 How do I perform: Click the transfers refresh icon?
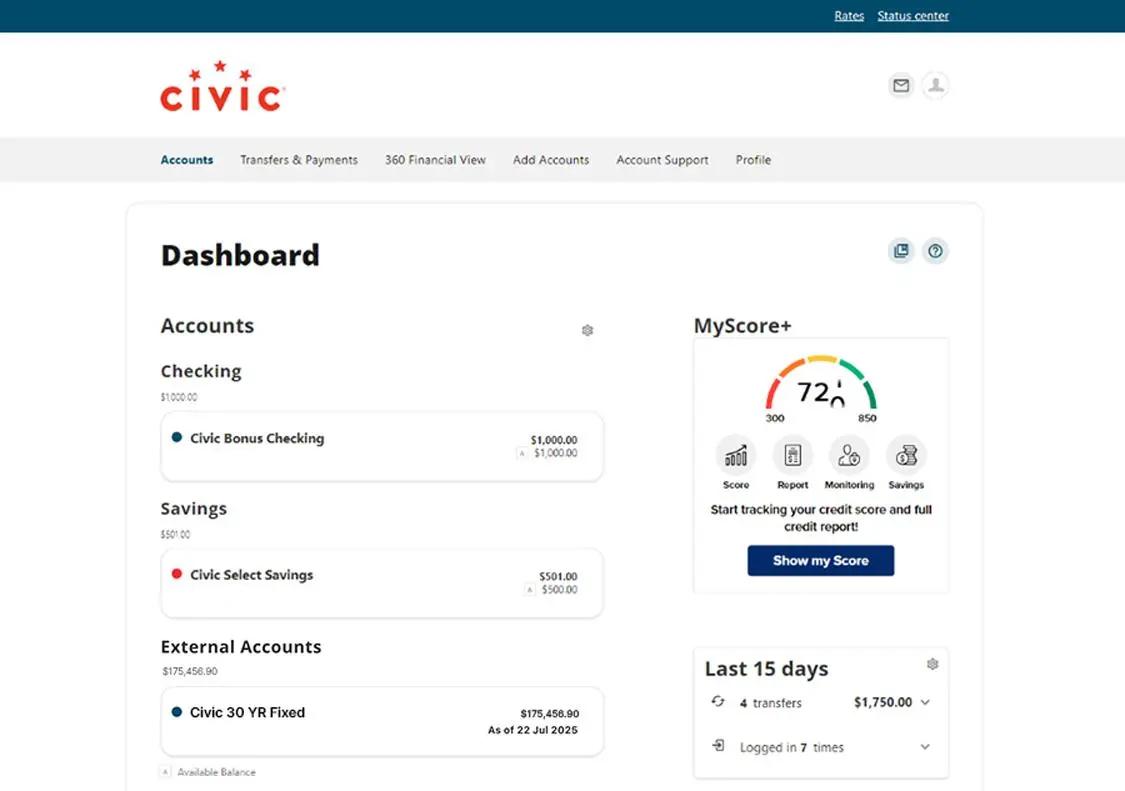[717, 703]
